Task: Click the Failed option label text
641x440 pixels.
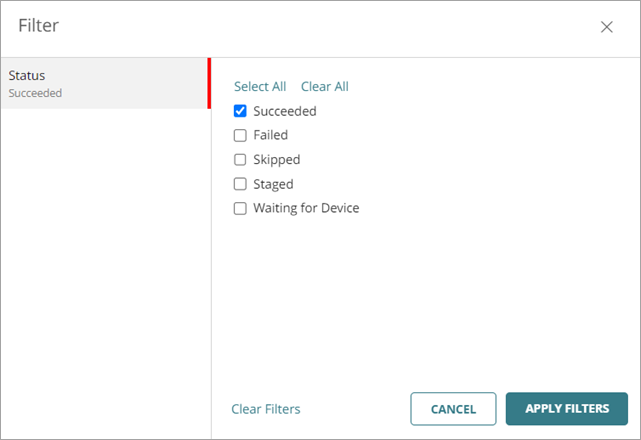Action: point(270,135)
